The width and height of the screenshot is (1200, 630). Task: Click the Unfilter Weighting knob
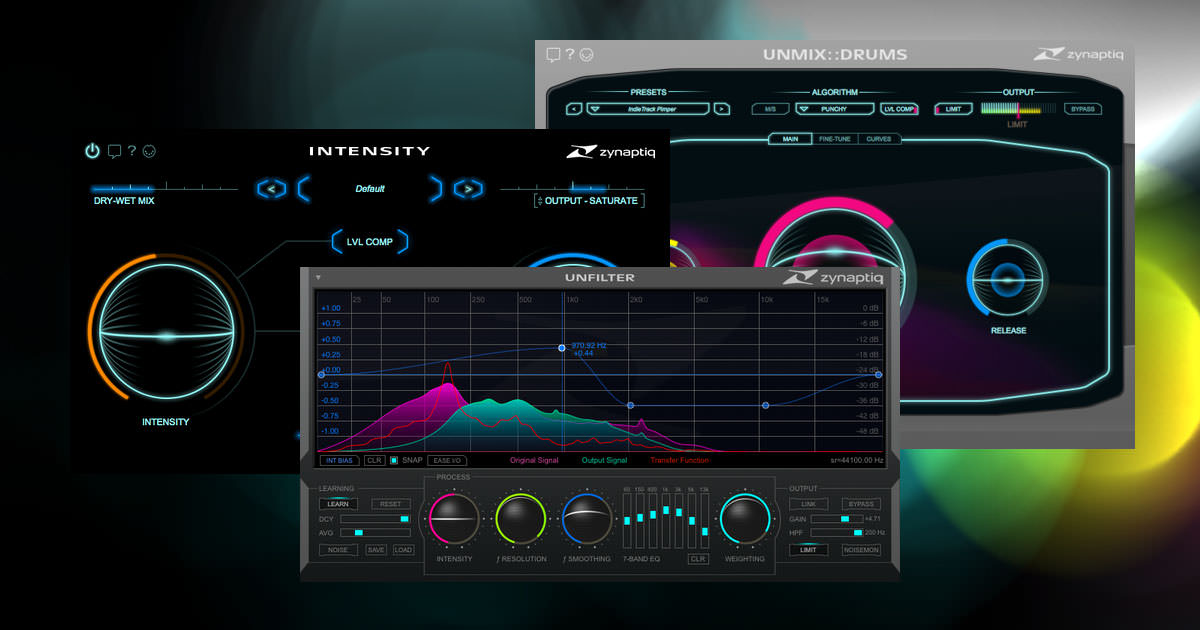[x=745, y=519]
